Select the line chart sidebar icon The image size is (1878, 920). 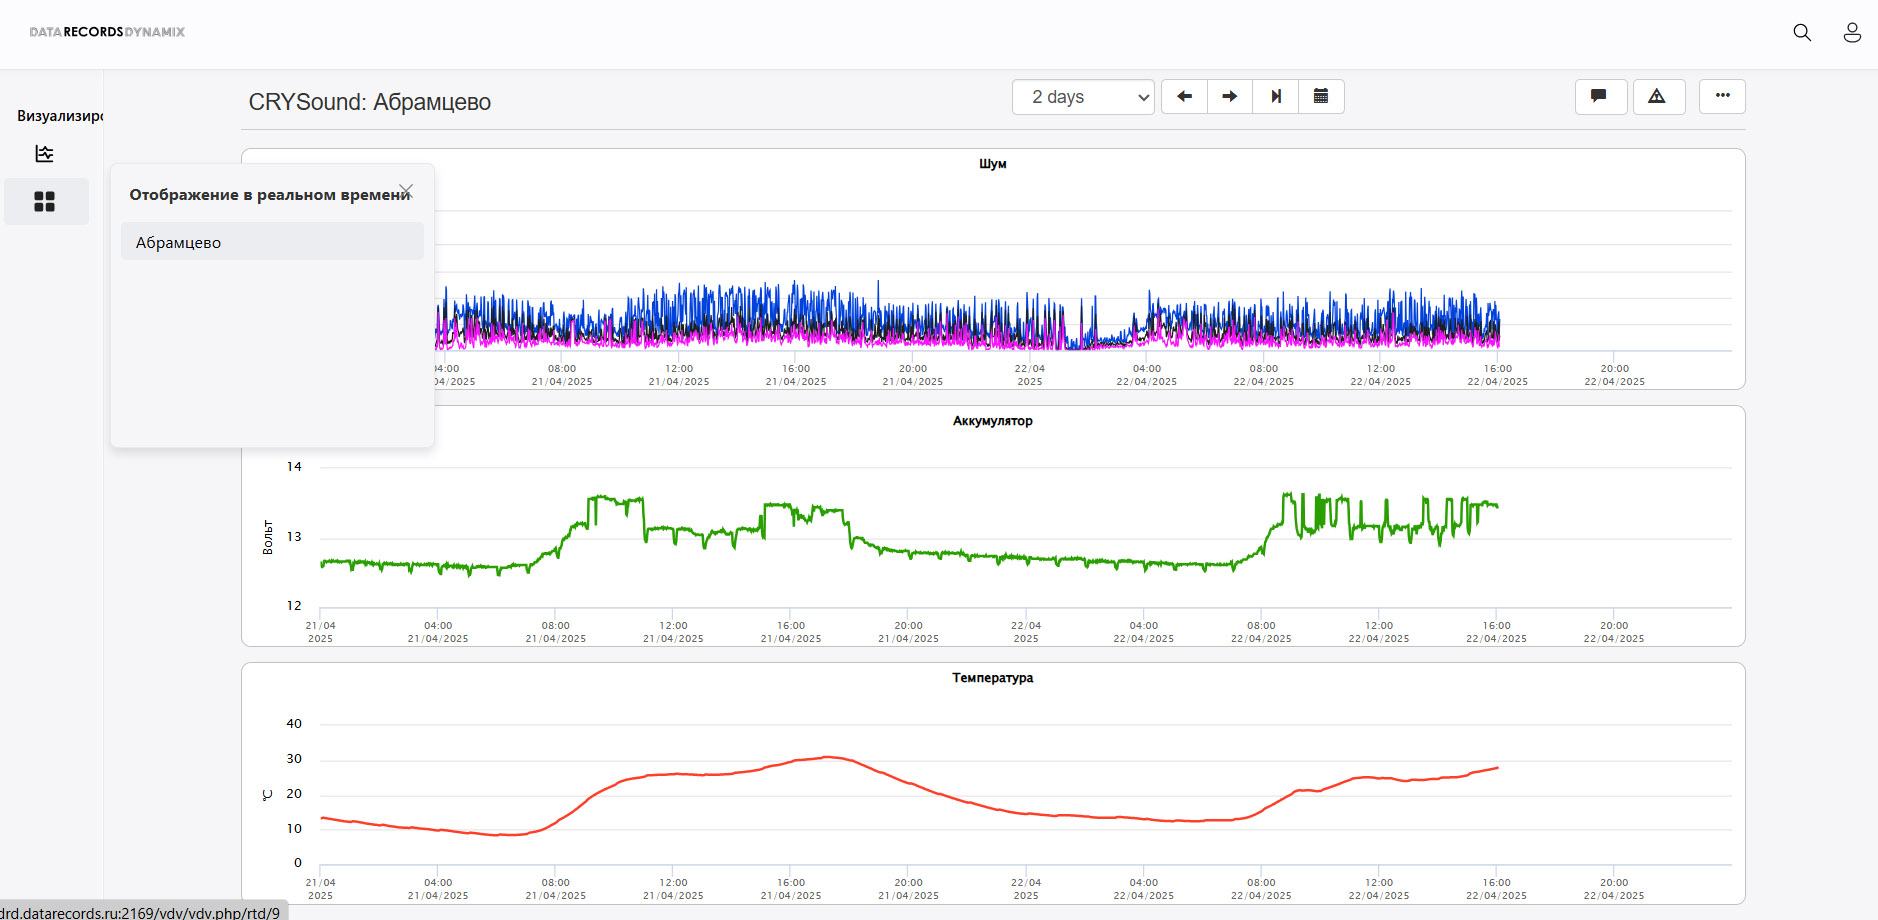[x=44, y=153]
